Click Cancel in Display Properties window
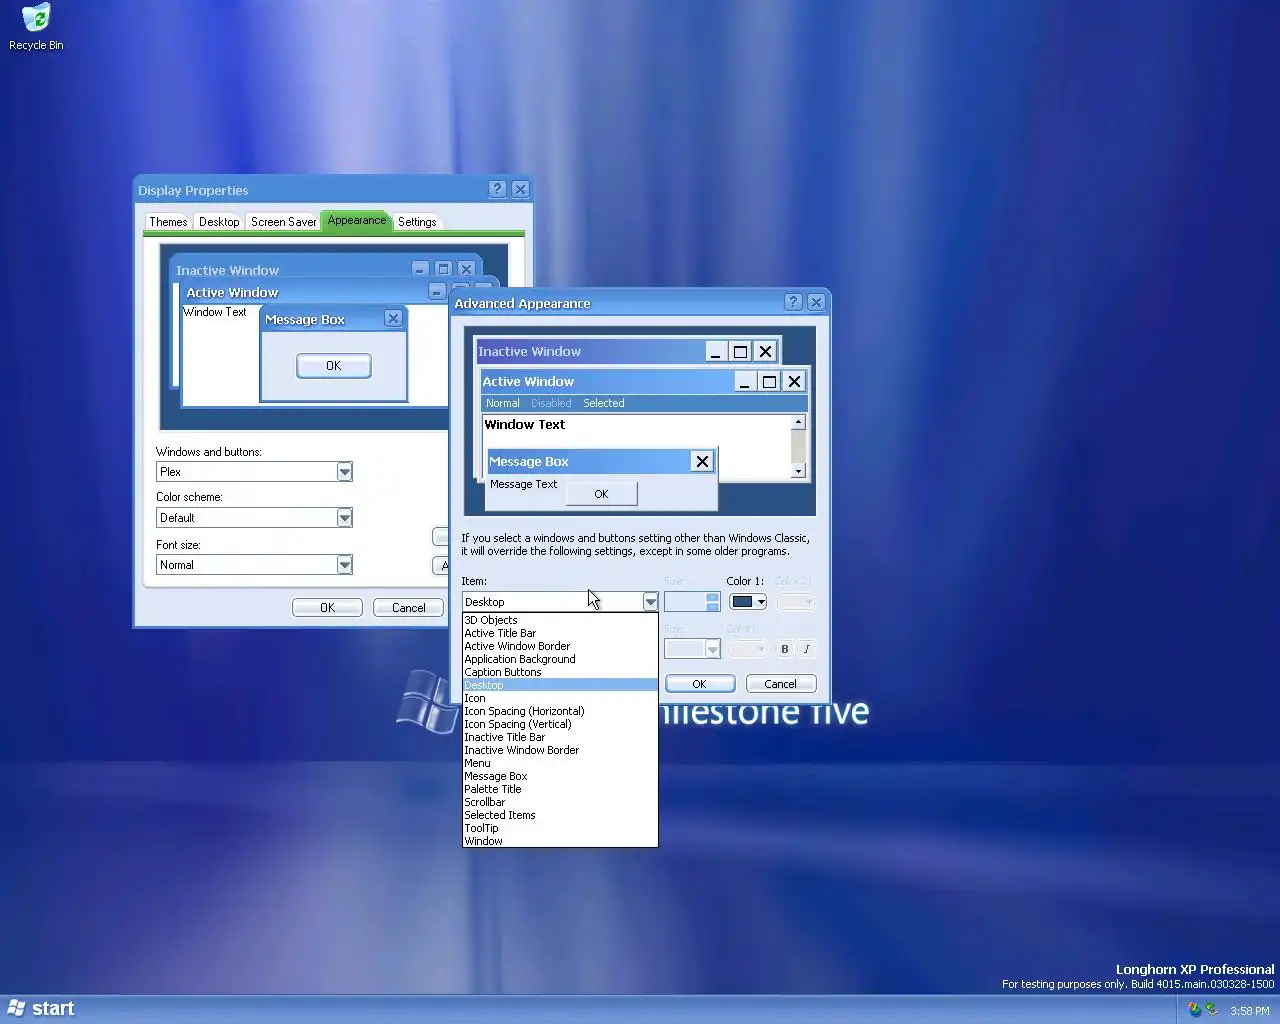 point(409,607)
